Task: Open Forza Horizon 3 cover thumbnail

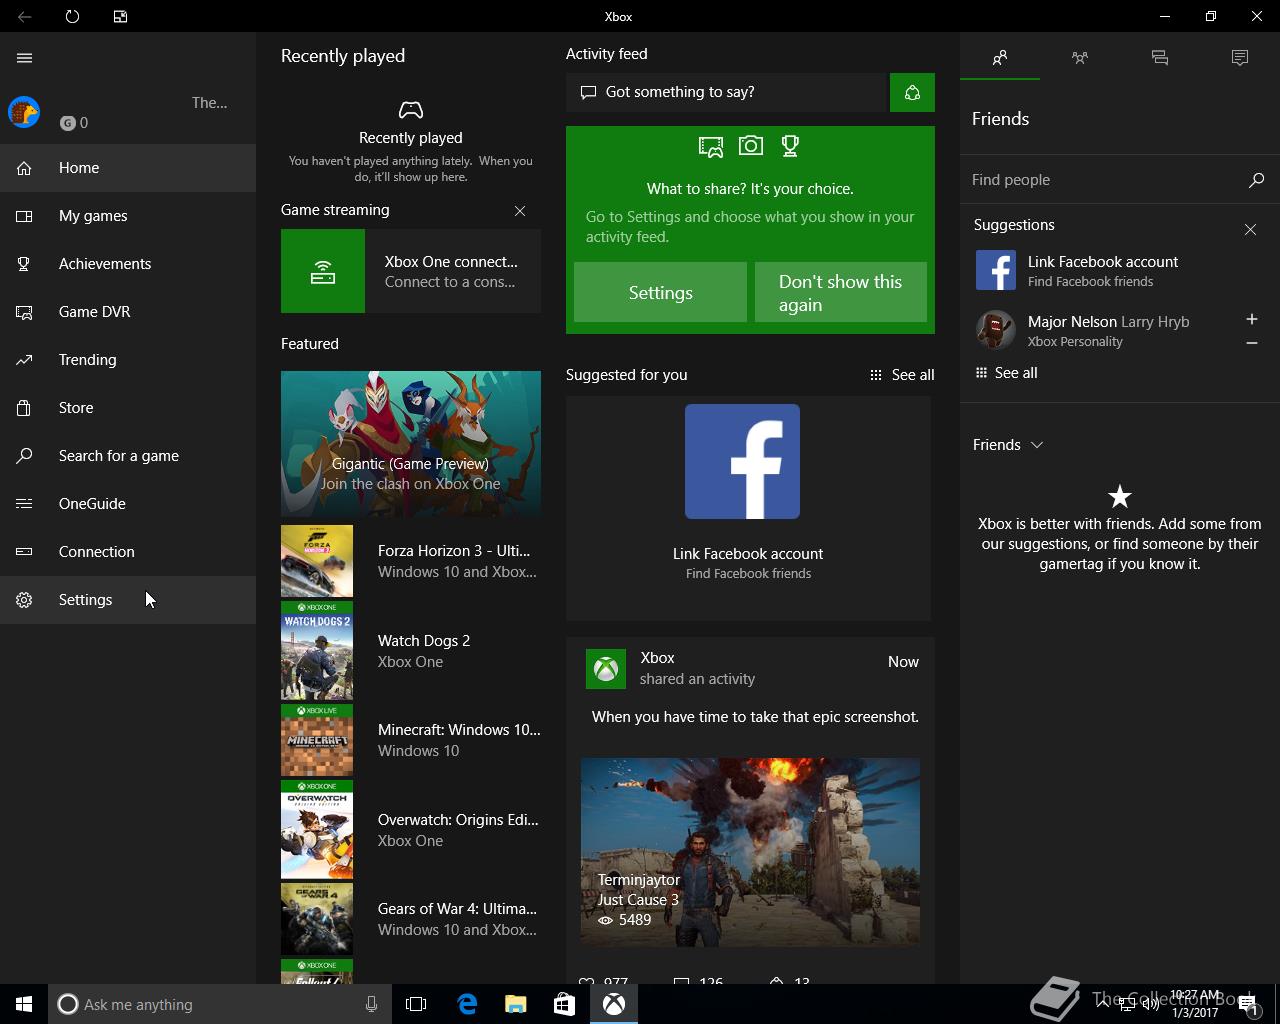Action: (x=317, y=561)
